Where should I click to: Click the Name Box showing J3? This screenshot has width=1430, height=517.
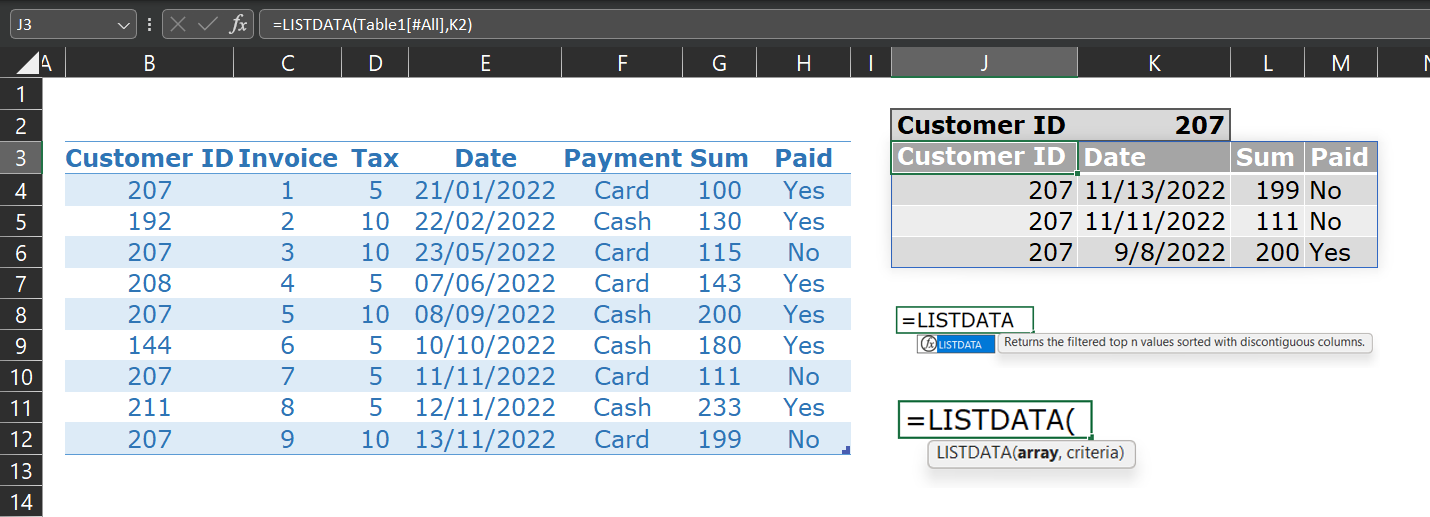point(72,25)
